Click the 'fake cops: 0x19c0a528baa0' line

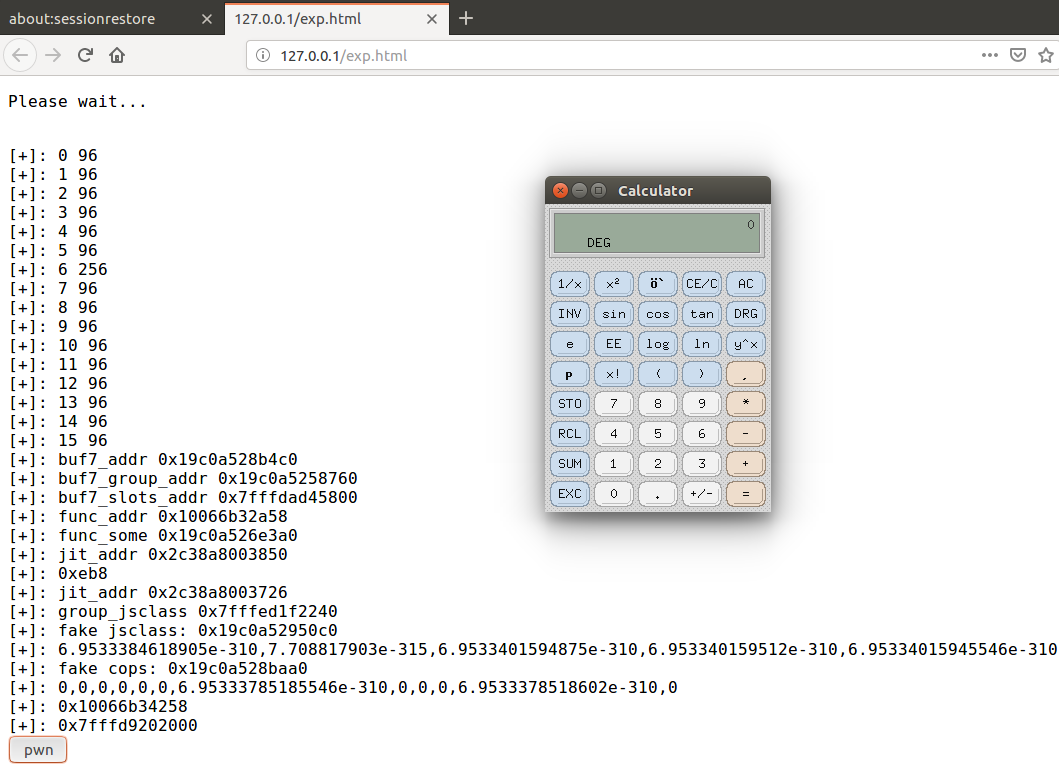pos(158,669)
